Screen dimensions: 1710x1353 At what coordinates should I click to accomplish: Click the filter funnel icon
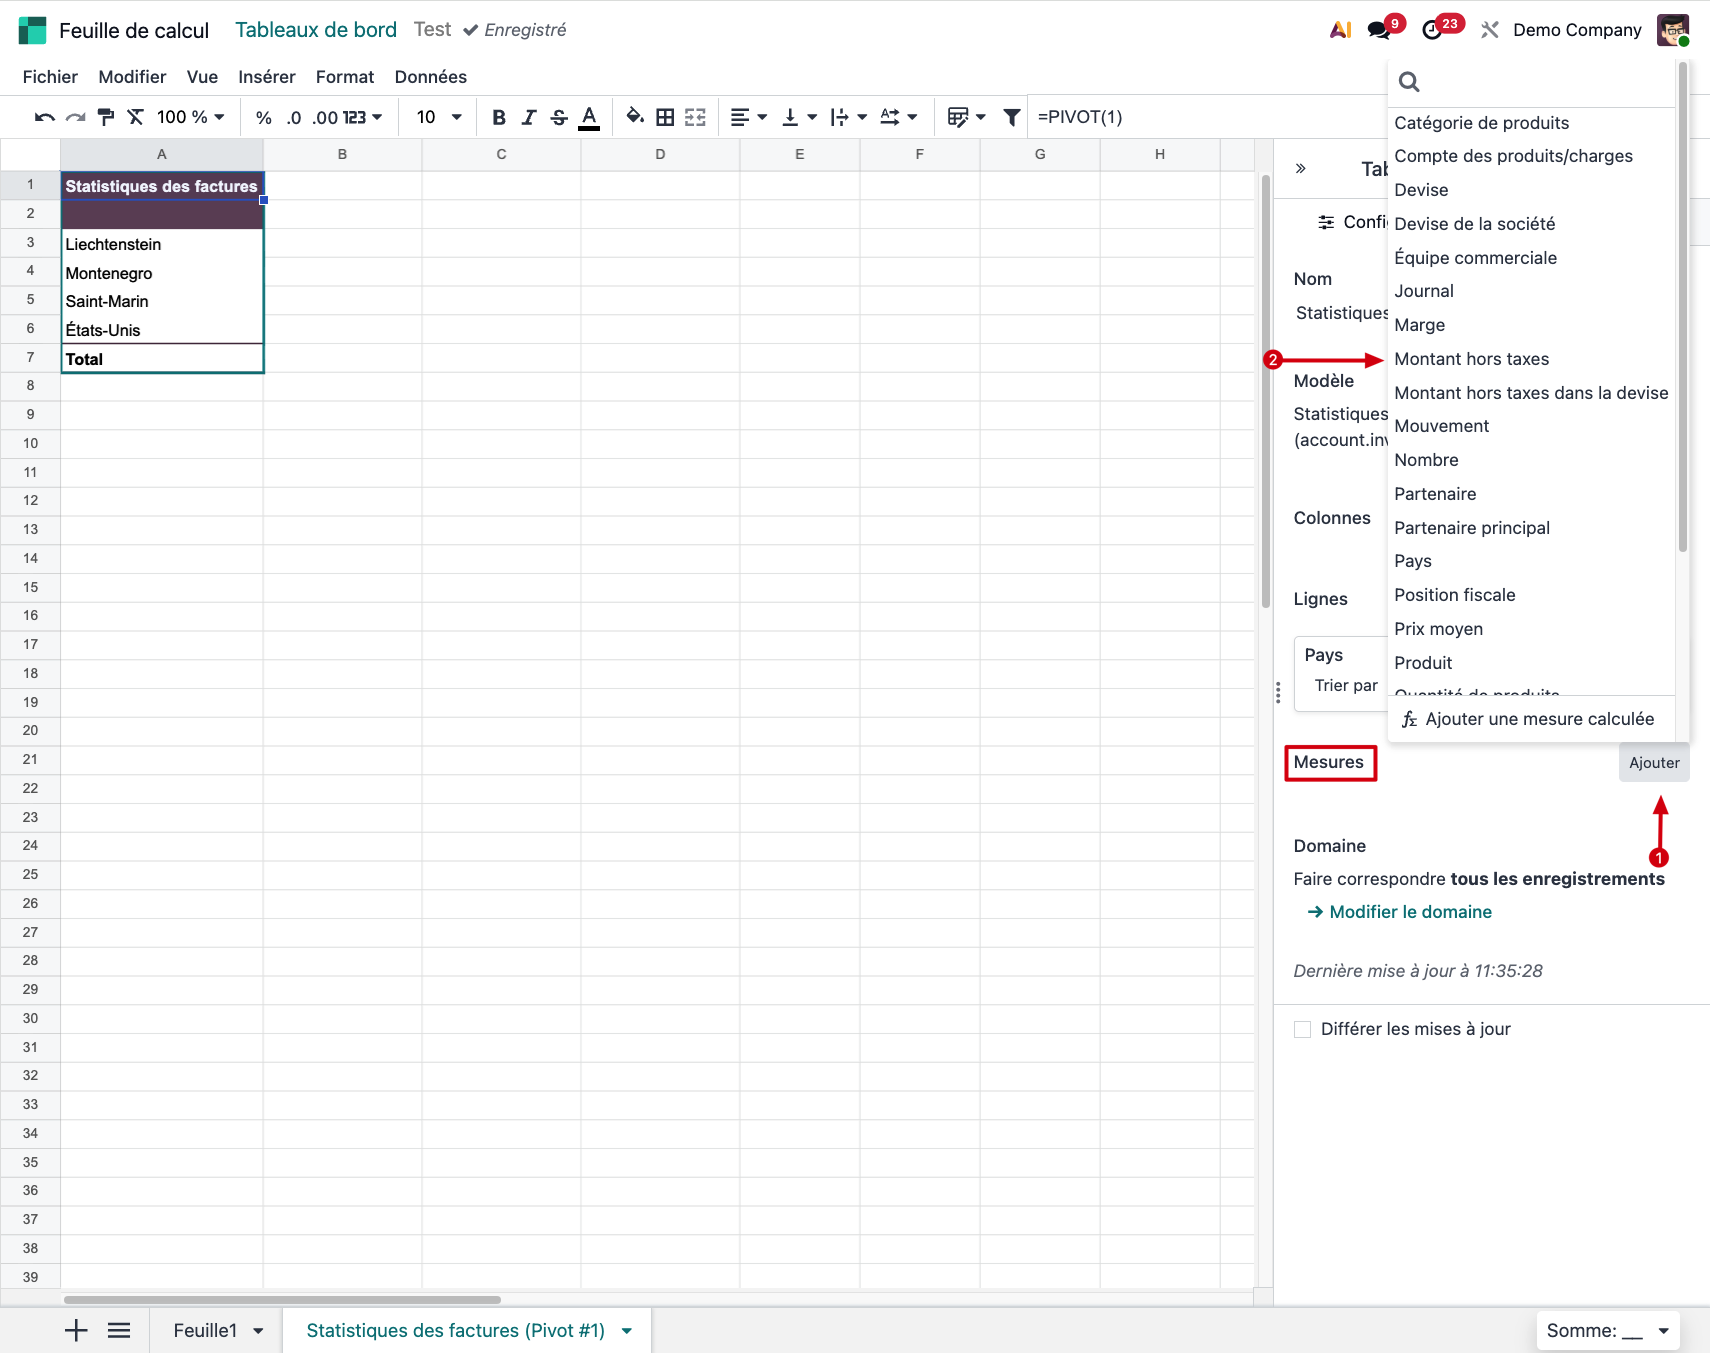pos(1012,117)
